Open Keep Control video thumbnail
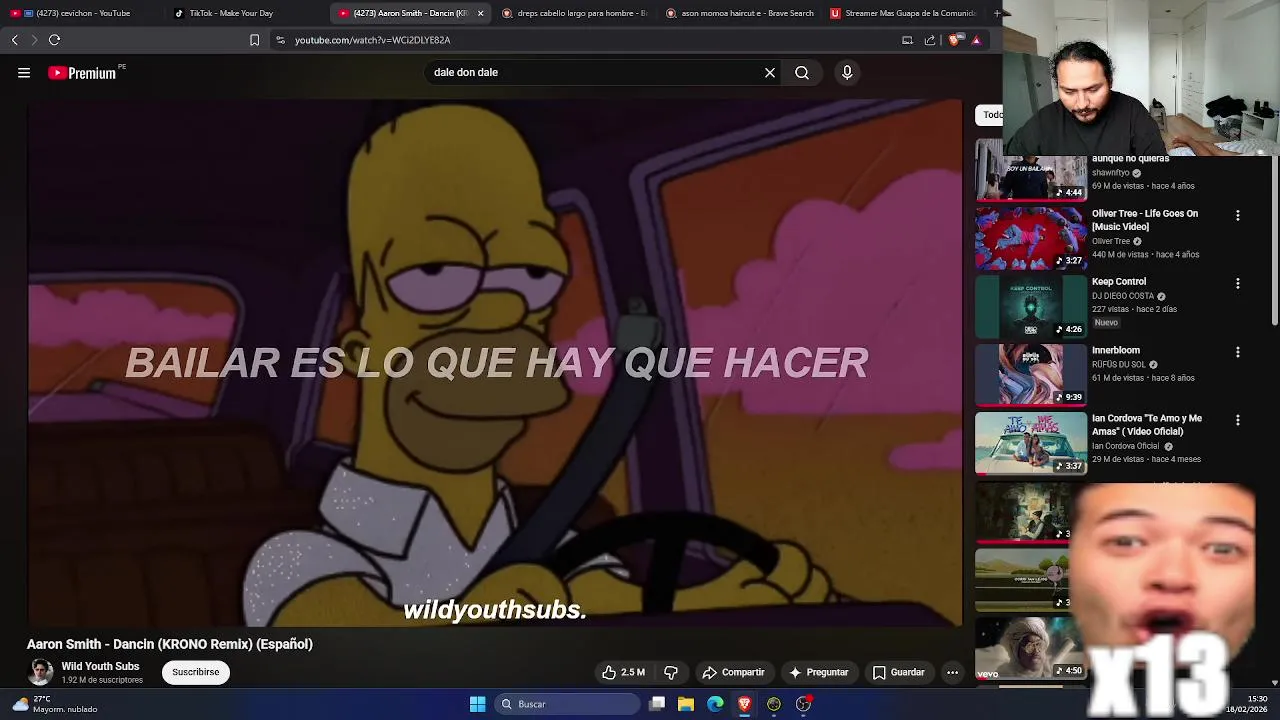The image size is (1280, 720). tap(1031, 306)
